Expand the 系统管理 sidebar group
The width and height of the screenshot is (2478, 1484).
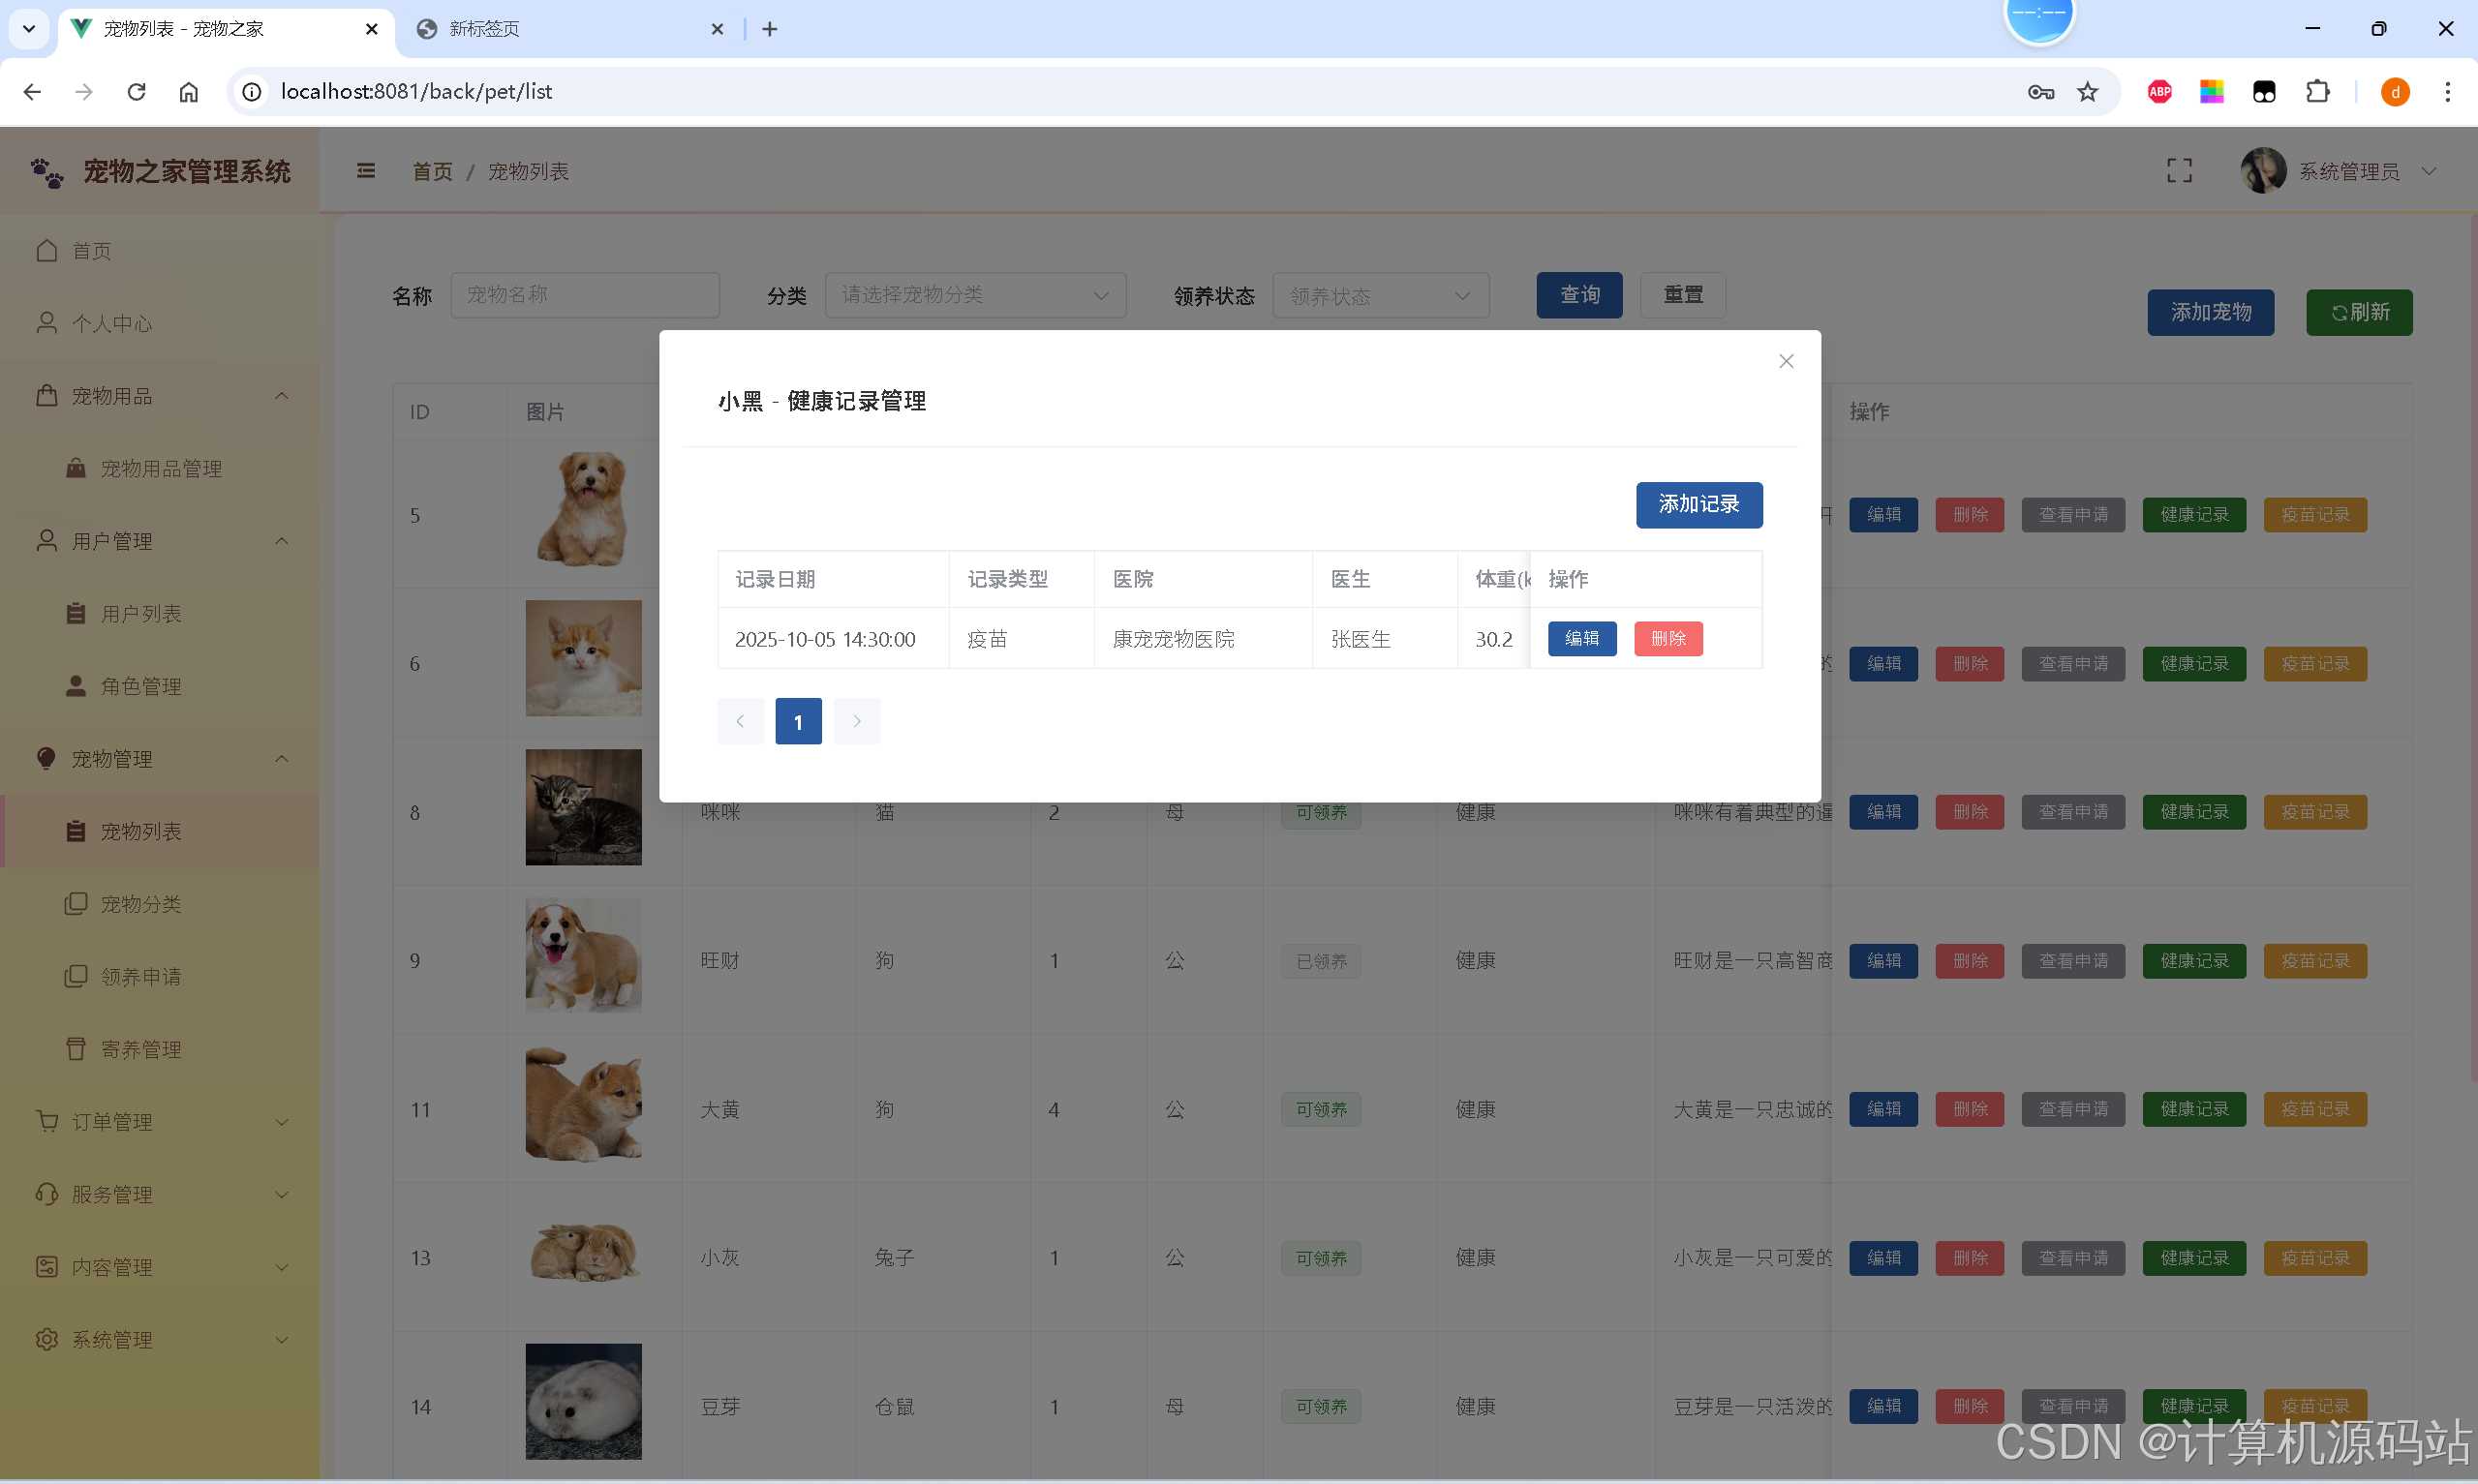pyautogui.click(x=160, y=1340)
